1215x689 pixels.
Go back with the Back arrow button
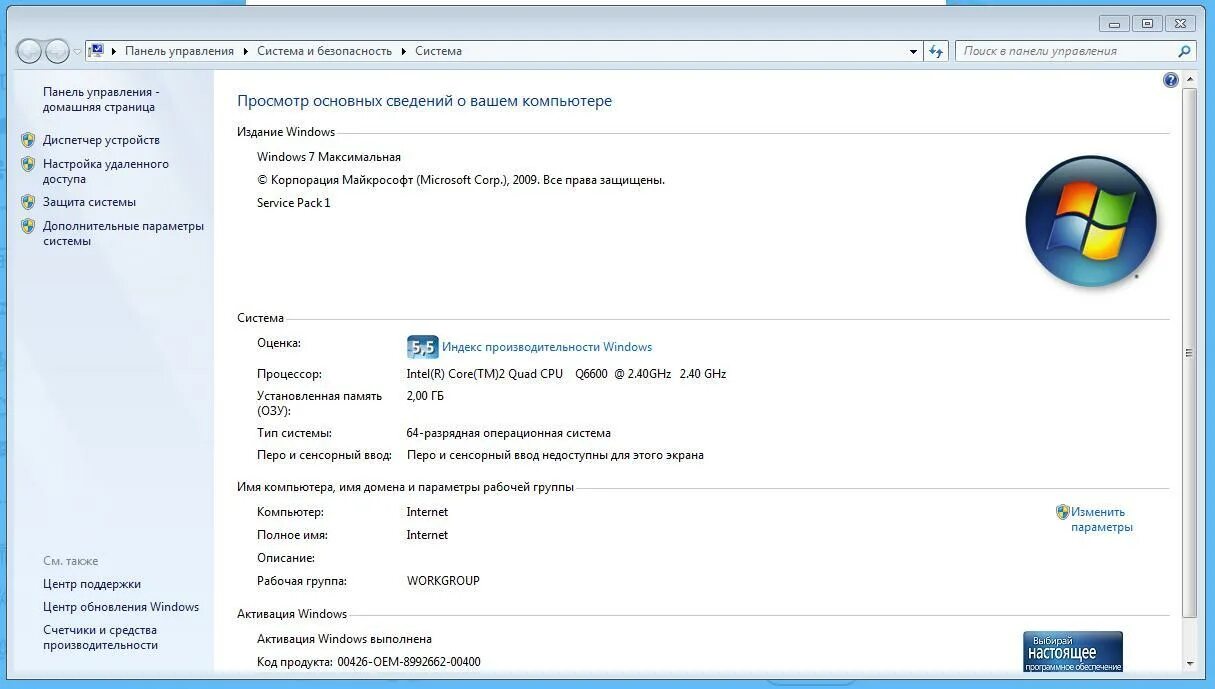tap(29, 51)
